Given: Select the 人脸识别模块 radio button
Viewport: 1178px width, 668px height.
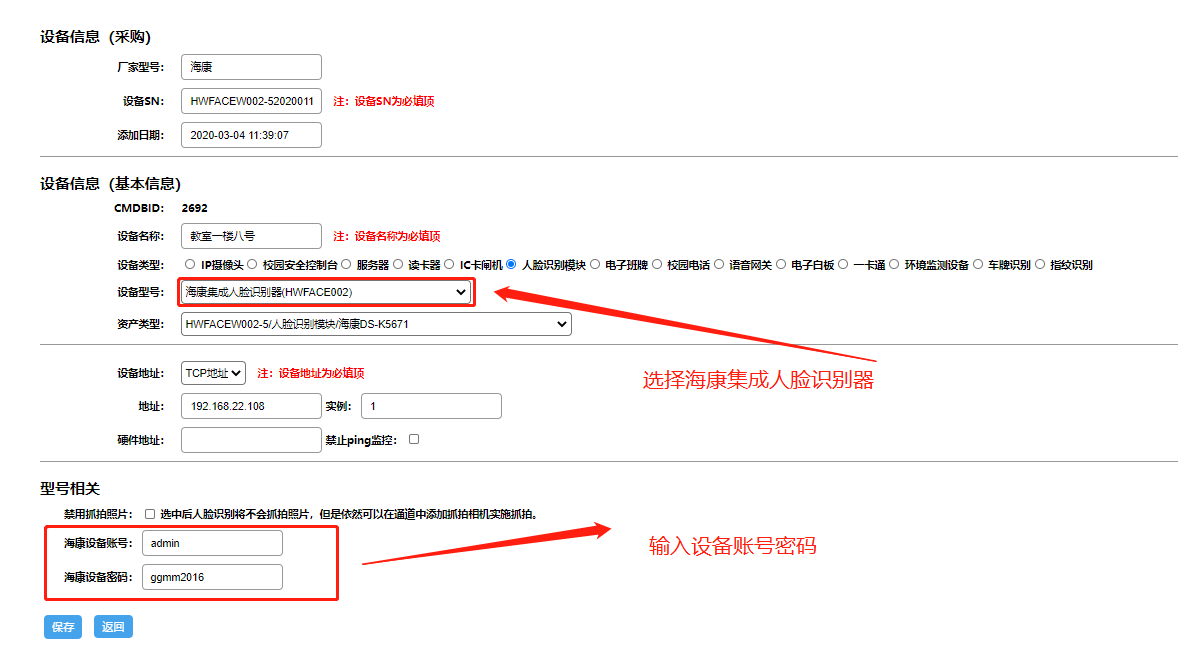Looking at the screenshot, I should coord(511,265).
